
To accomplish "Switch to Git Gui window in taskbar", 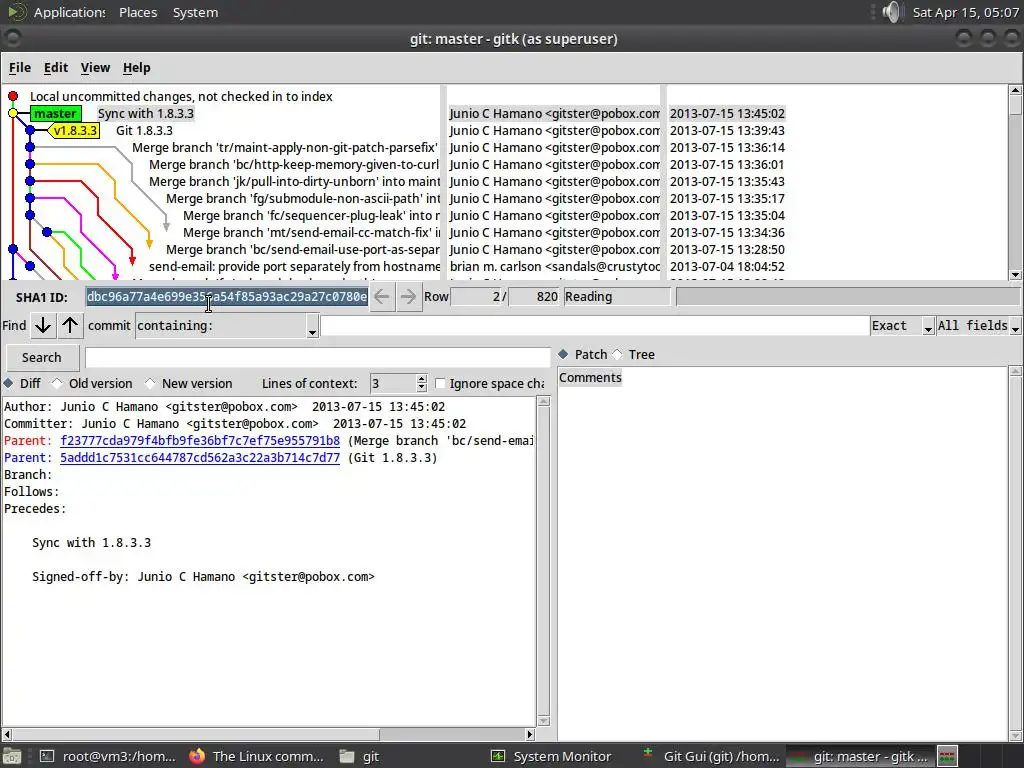I will coord(712,756).
